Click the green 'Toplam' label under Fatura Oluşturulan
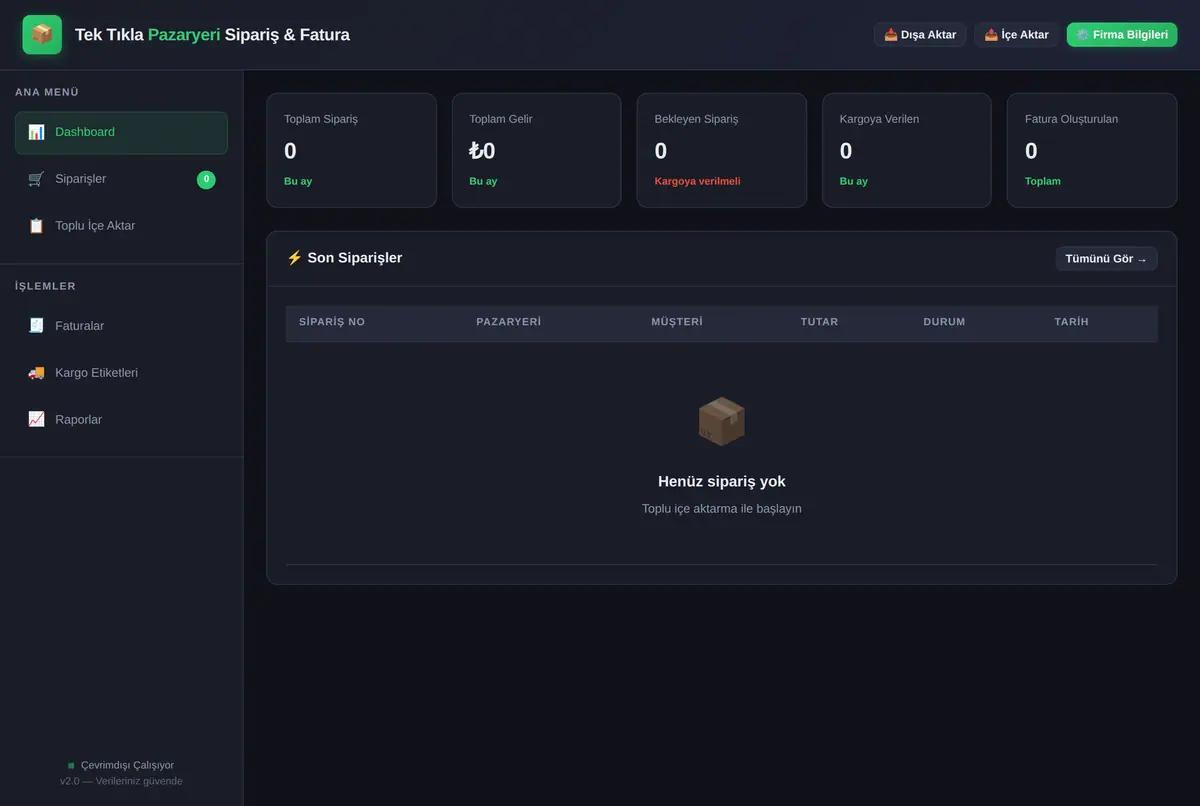Viewport: 1200px width, 806px height. coord(1043,182)
